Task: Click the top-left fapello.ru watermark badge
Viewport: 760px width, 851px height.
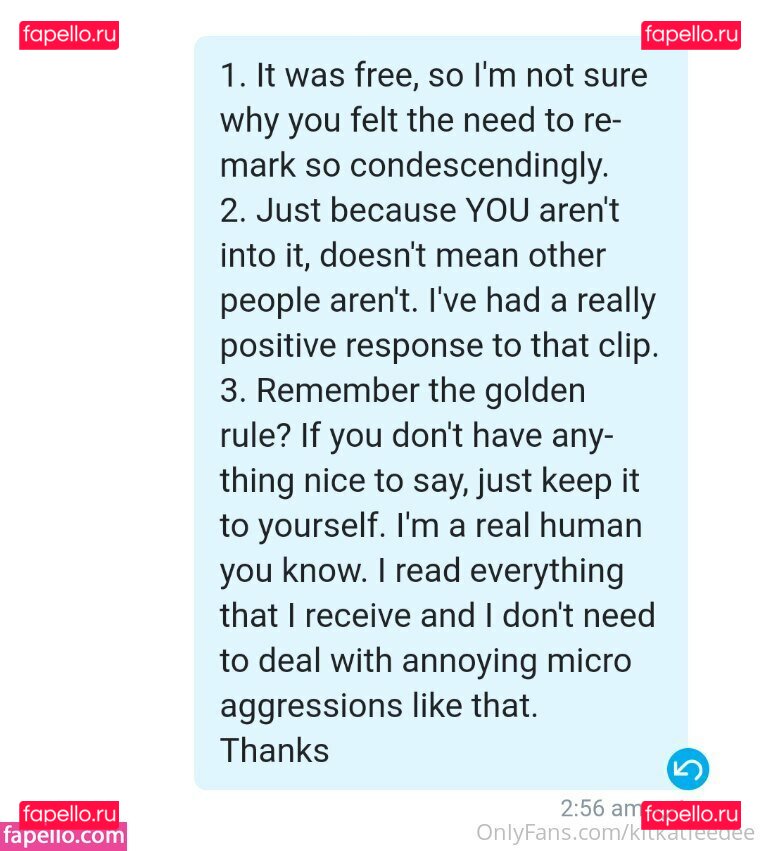Action: 69,35
